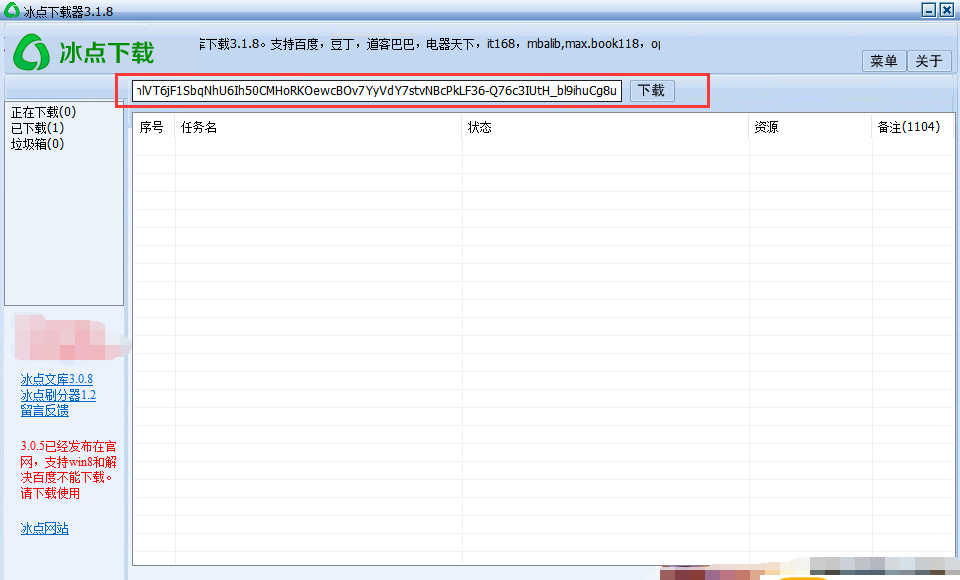Click the red 3.0.5 release notice text
Image resolution: width=960 pixels, height=580 pixels.
click(68, 470)
